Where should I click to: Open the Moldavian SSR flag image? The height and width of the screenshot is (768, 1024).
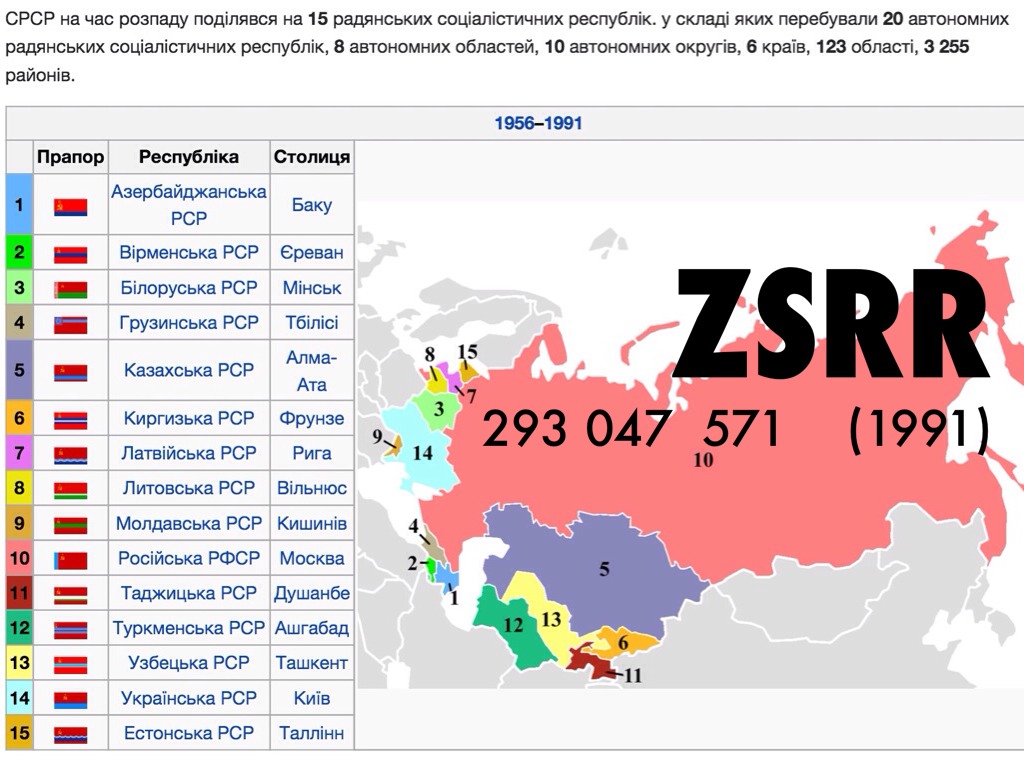coord(70,524)
